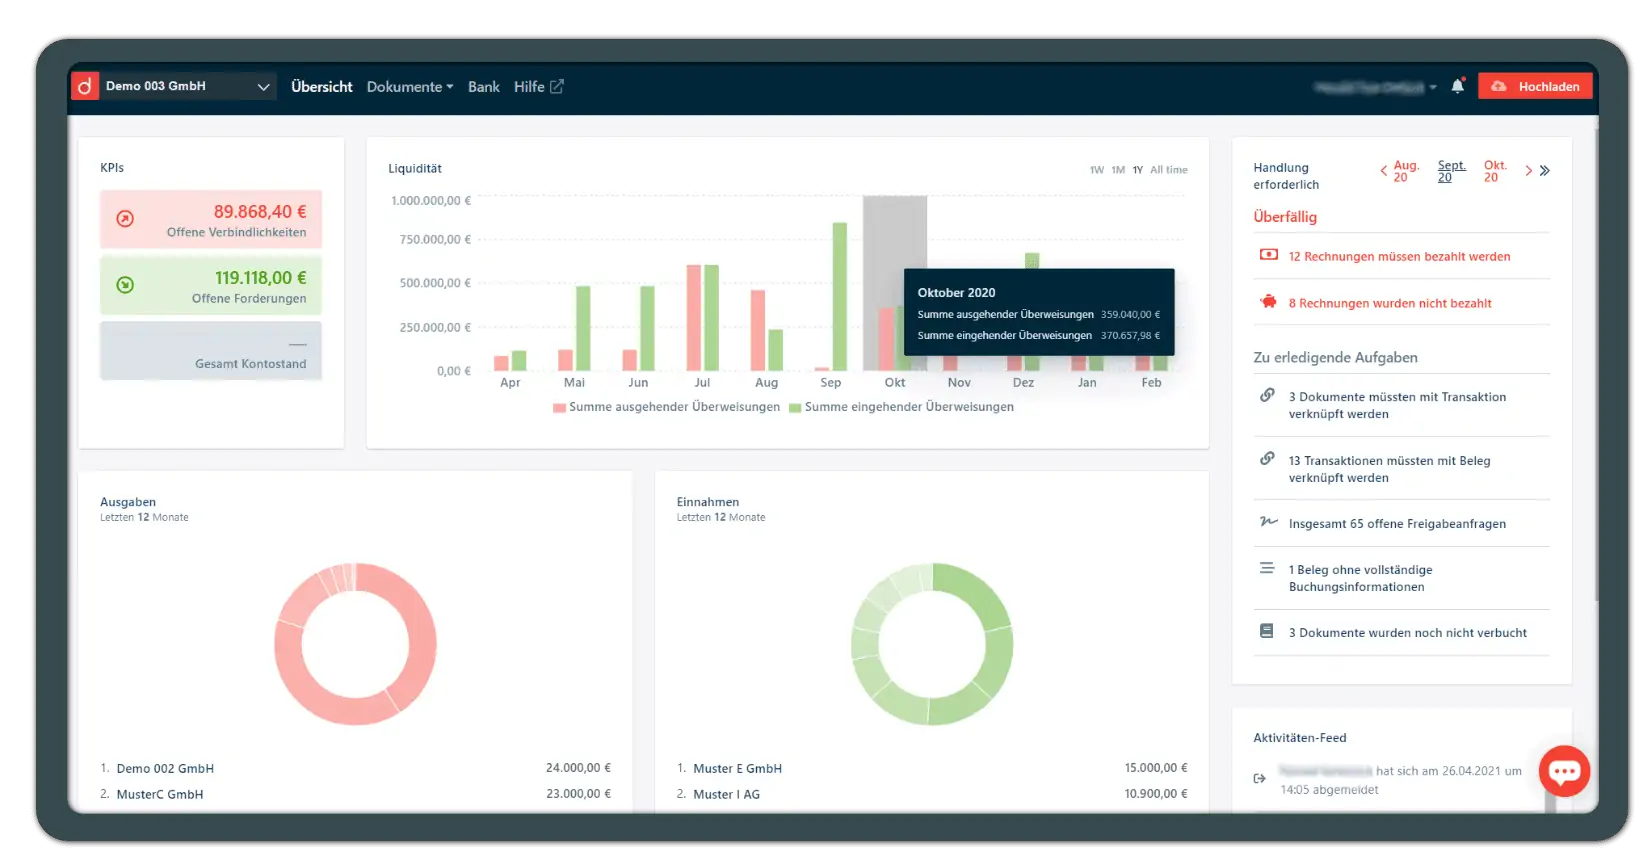Open the Hilfe external link
Image resolution: width=1649 pixels, height=865 pixels.
(x=538, y=87)
